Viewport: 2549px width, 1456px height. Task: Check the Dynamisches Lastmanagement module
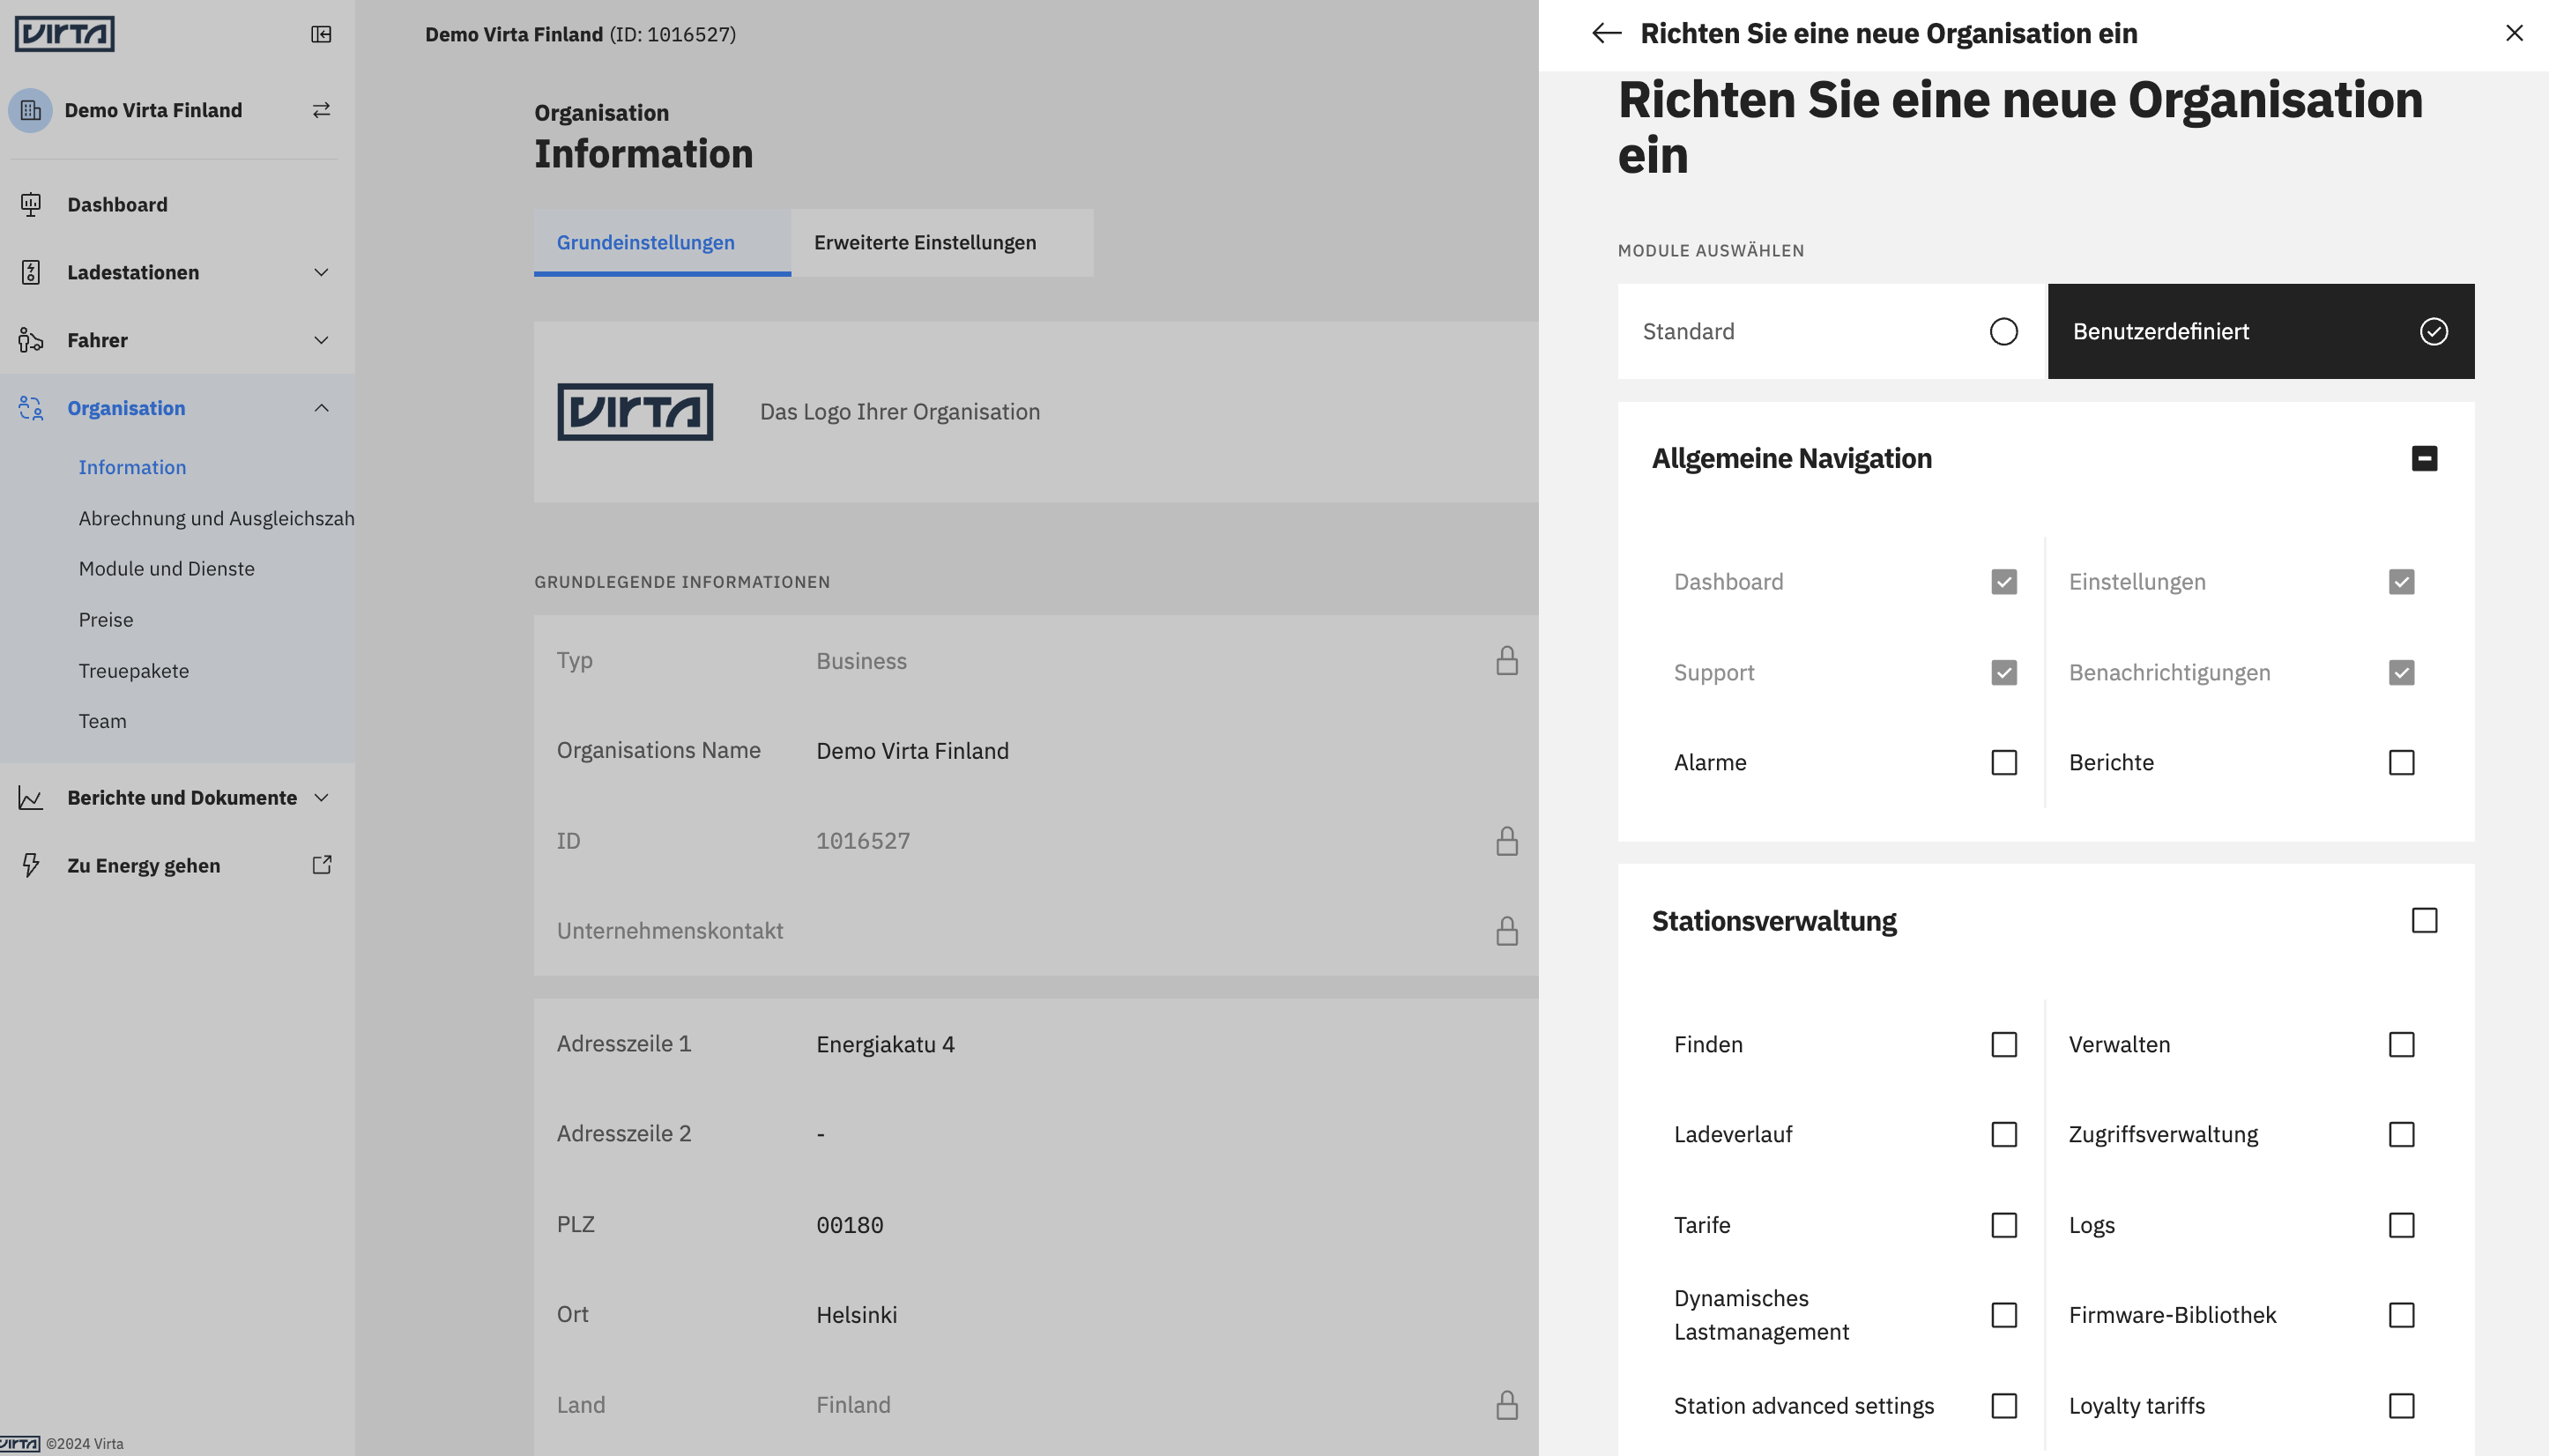(x=2004, y=1315)
